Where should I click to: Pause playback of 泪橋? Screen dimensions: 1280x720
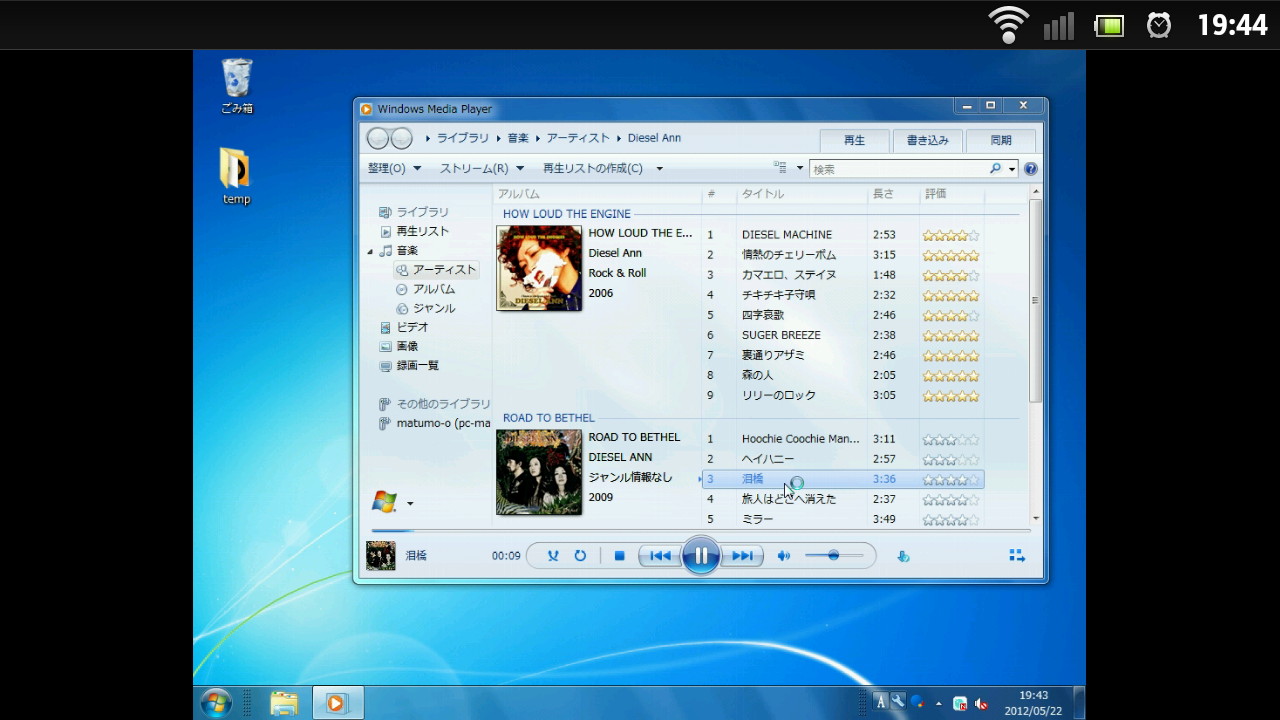pos(701,555)
